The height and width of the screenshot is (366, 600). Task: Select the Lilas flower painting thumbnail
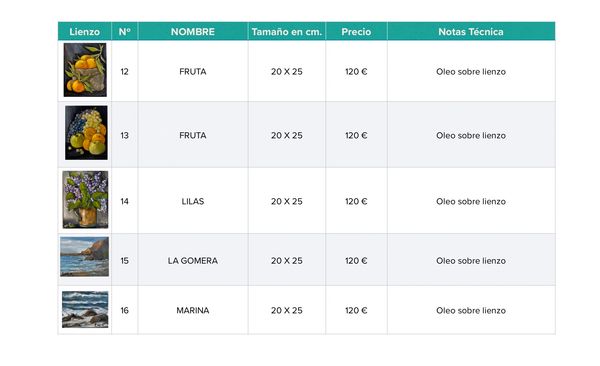[x=85, y=199]
